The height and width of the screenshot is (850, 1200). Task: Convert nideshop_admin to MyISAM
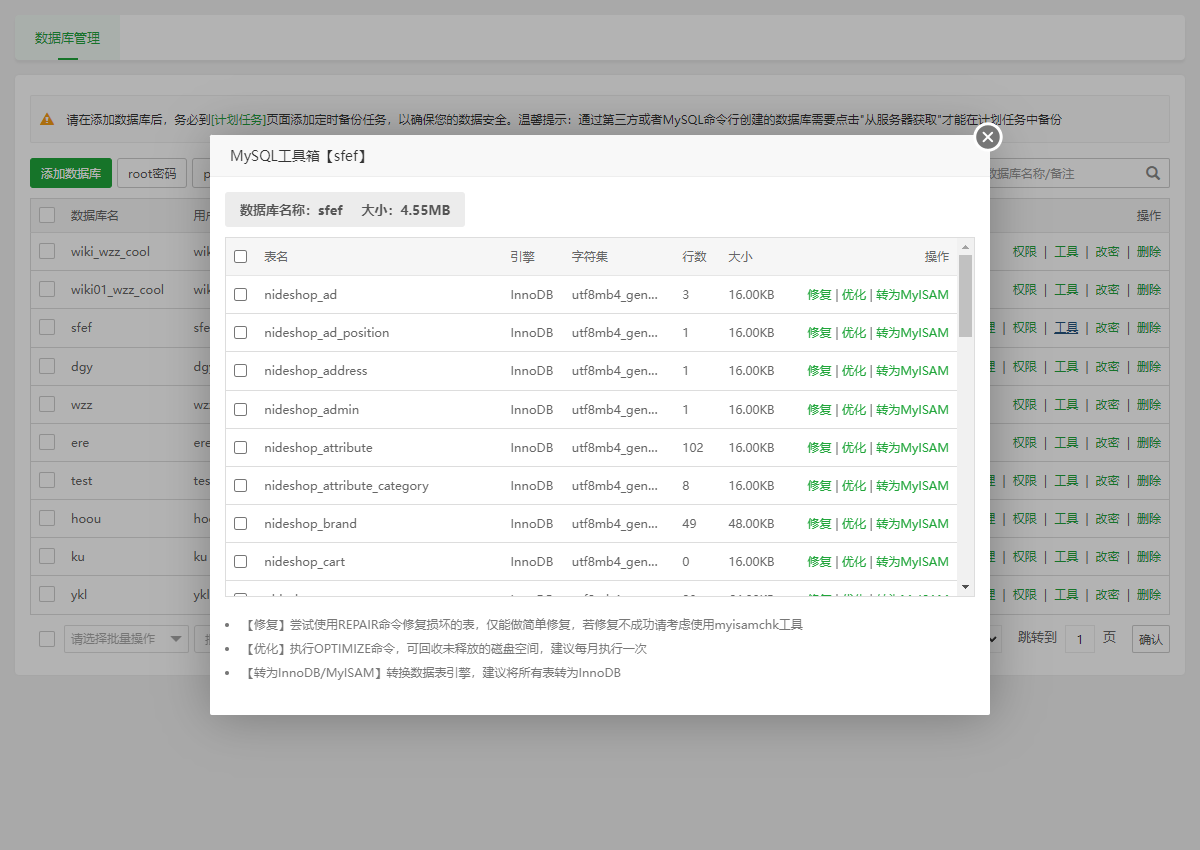(912, 409)
